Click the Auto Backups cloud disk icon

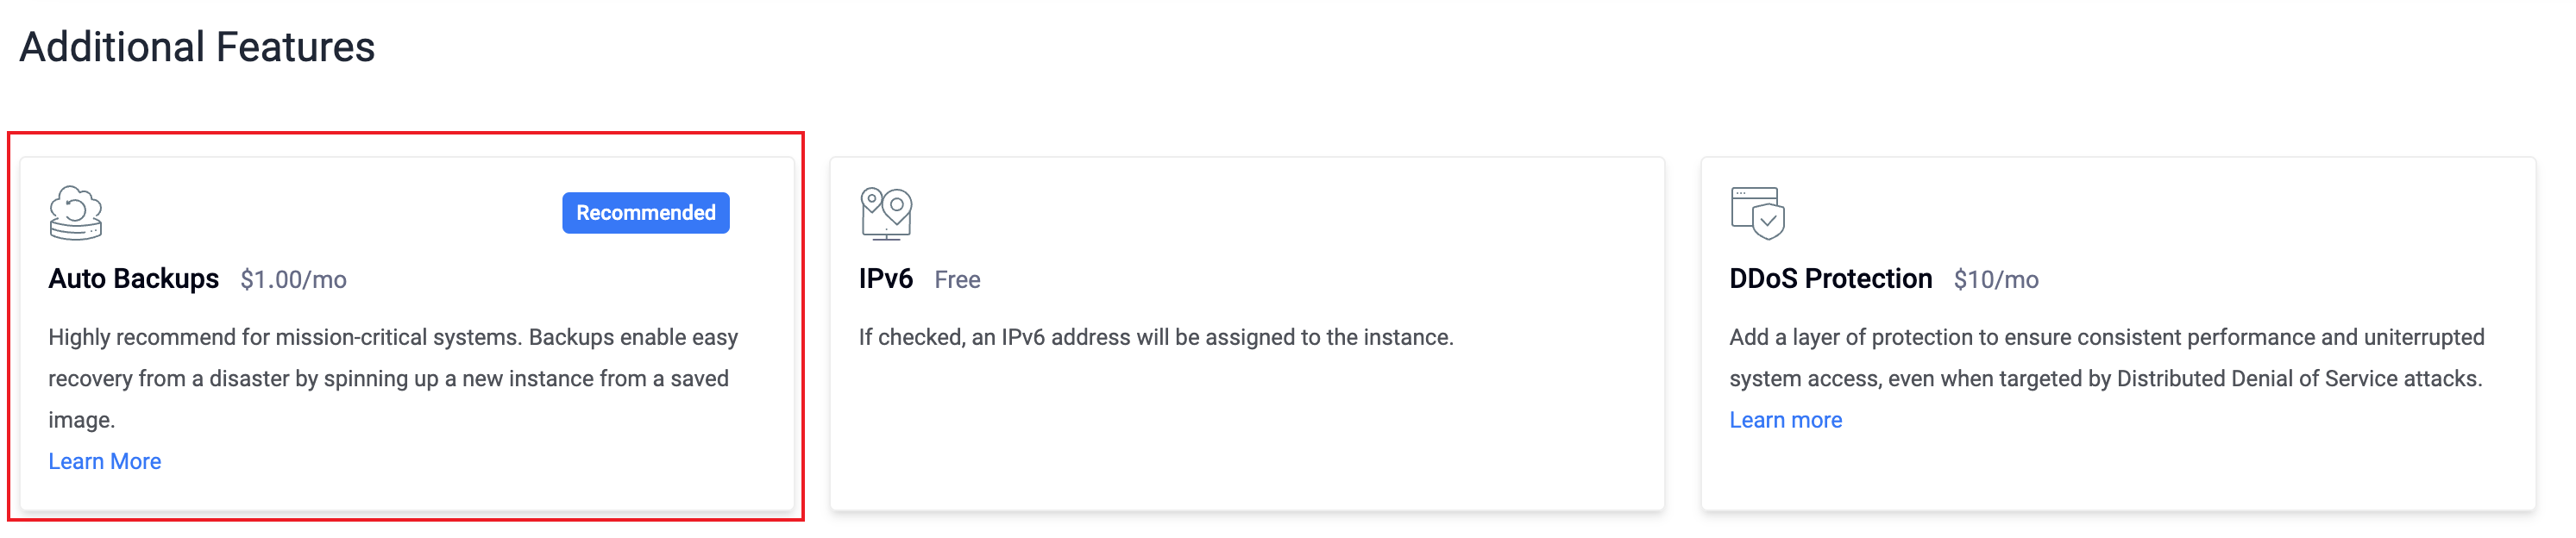76,213
